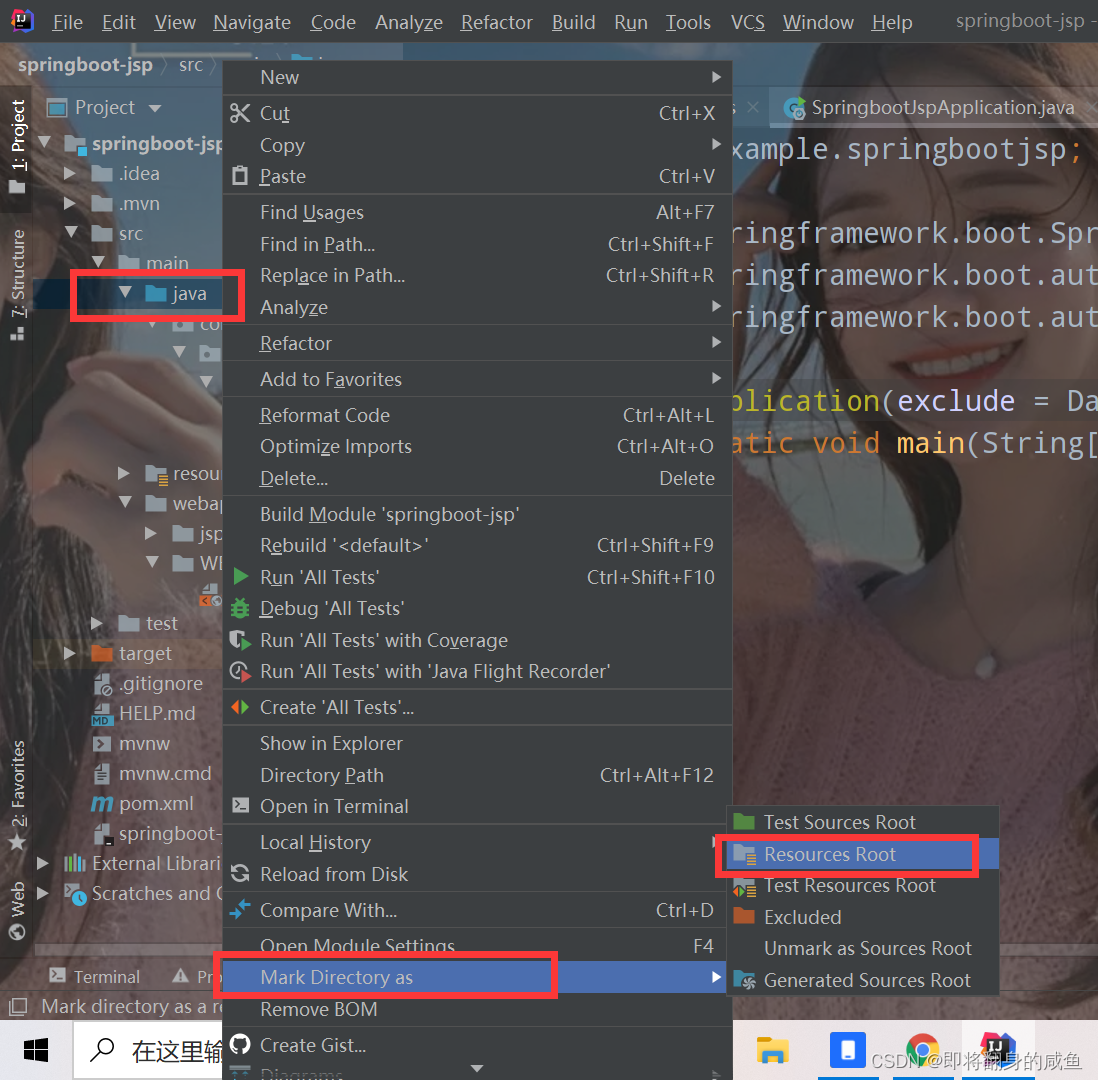
Task: Open the Web side tool tab
Action: pos(18,911)
